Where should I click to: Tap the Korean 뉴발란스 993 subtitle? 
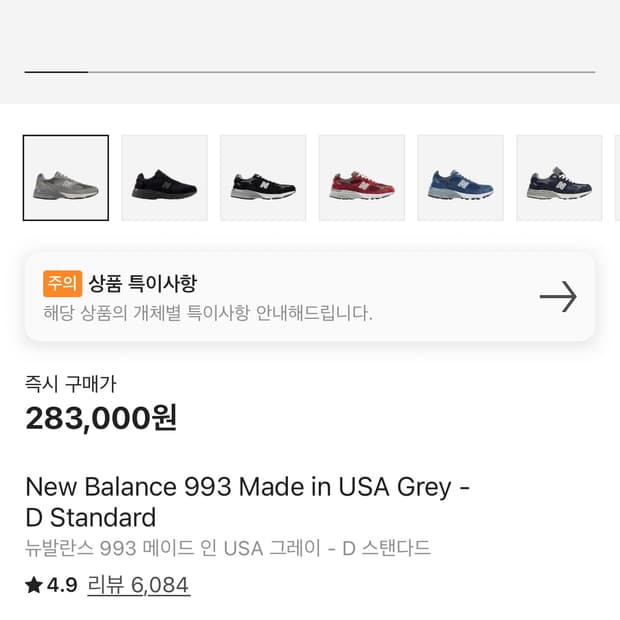pyautogui.click(x=227, y=549)
